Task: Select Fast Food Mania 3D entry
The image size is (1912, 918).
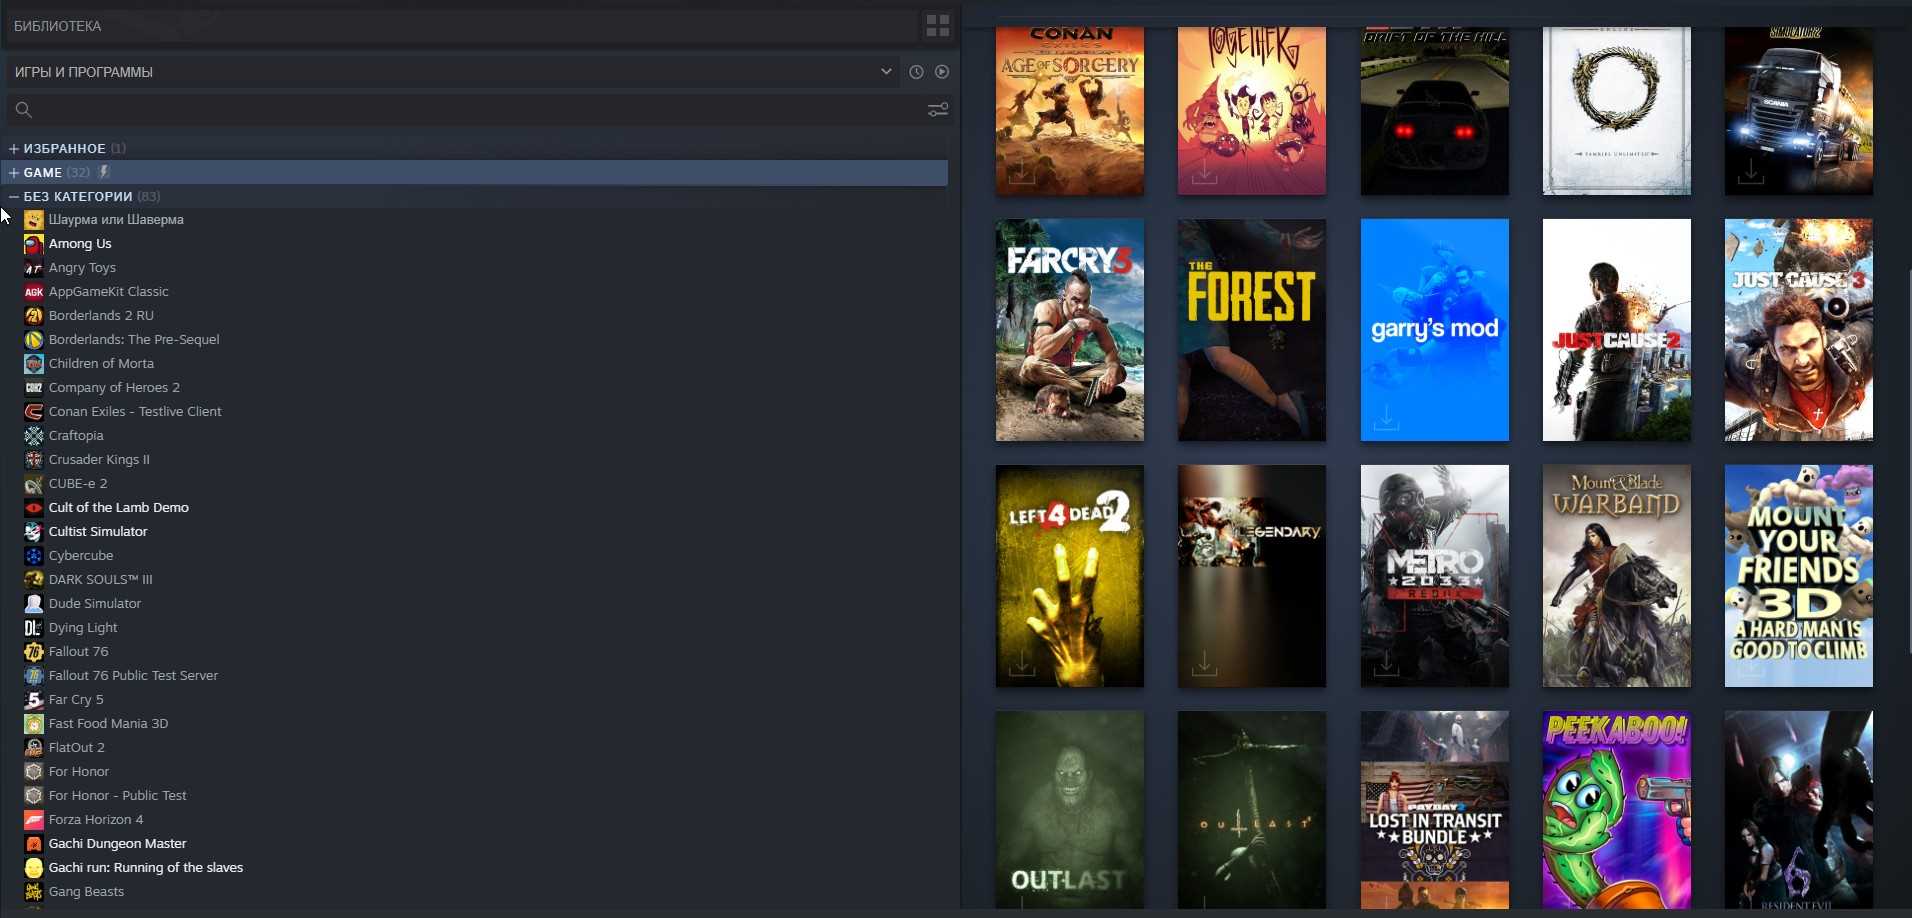Action: tap(108, 724)
